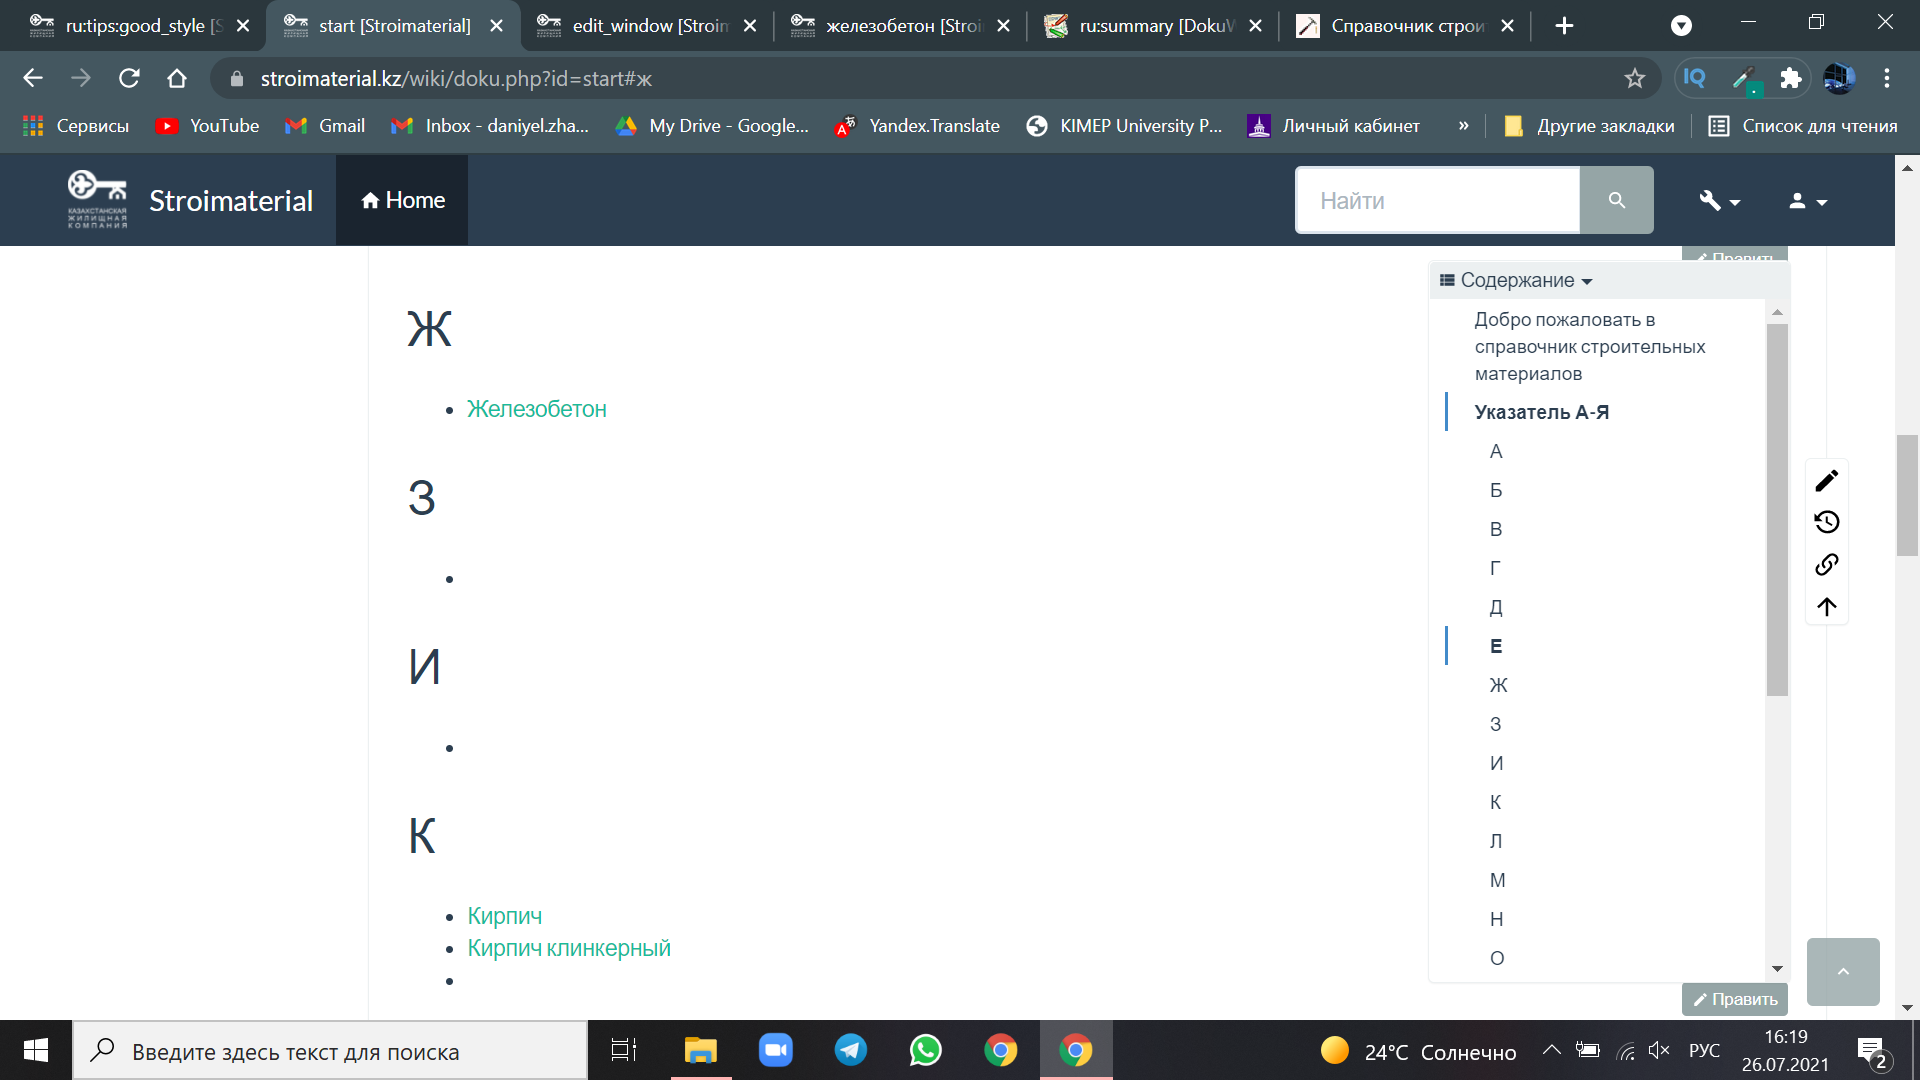The image size is (1920, 1080).
Task: Focus the Найти search field
Action: 1437,201
